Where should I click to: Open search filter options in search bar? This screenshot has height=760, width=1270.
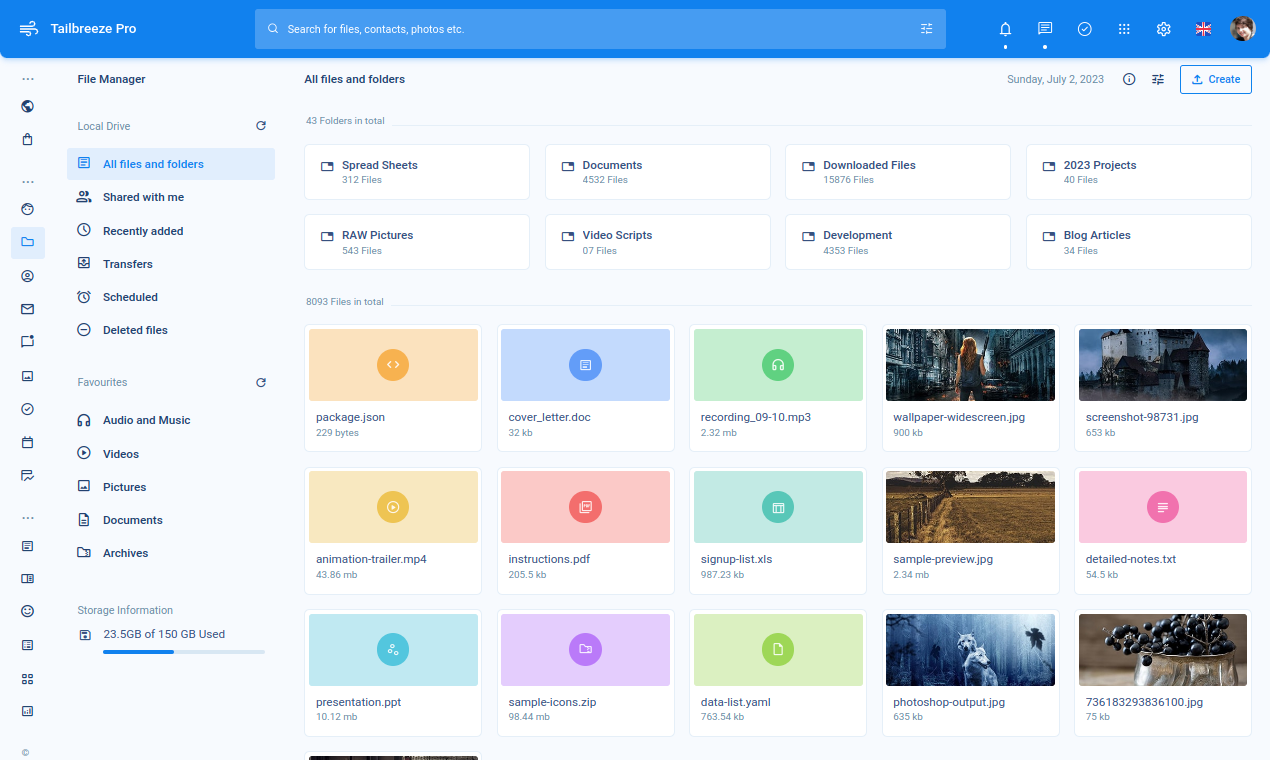tap(927, 29)
